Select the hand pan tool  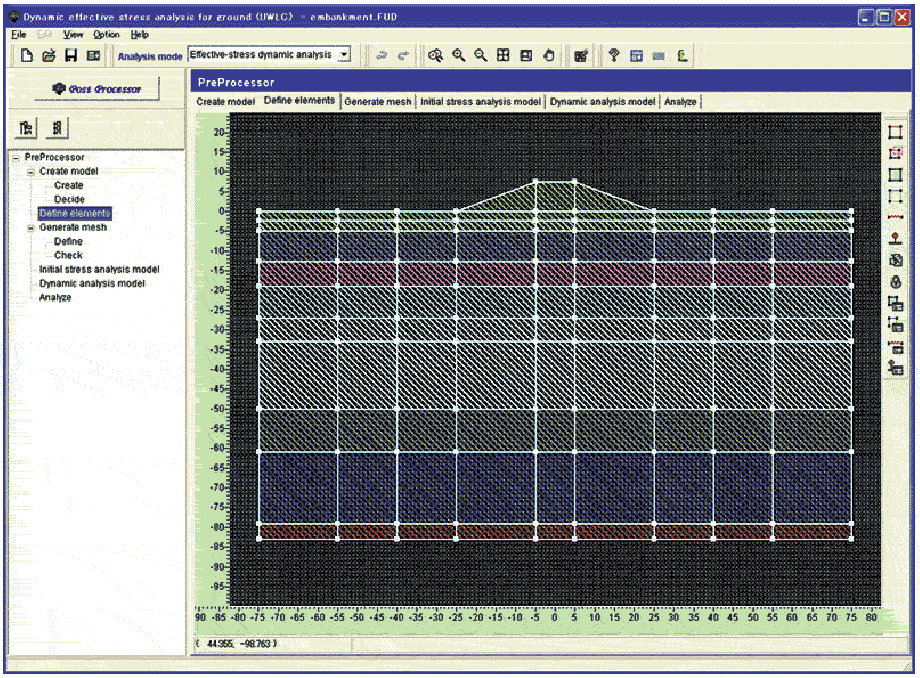tap(549, 56)
